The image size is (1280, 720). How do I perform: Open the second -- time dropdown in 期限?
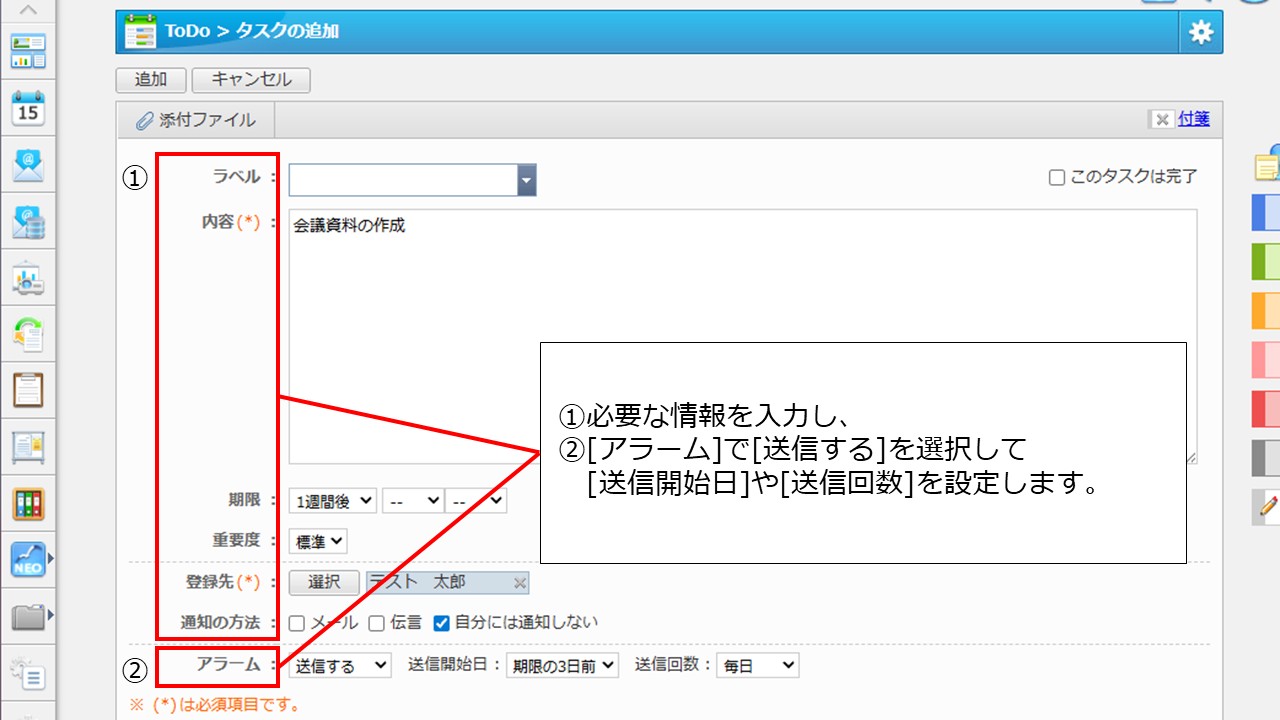476,500
